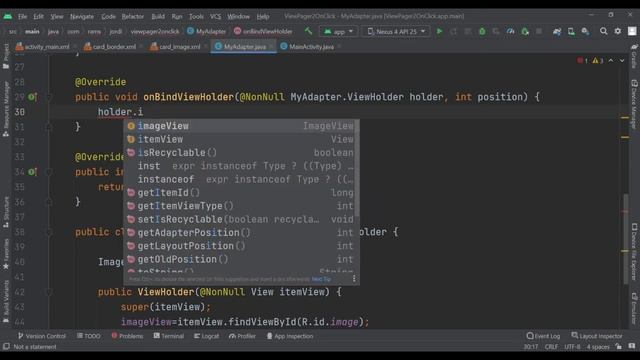Collapse ViewHolder constructor fold line 42
The image size is (640, 360).
(x=49, y=292)
